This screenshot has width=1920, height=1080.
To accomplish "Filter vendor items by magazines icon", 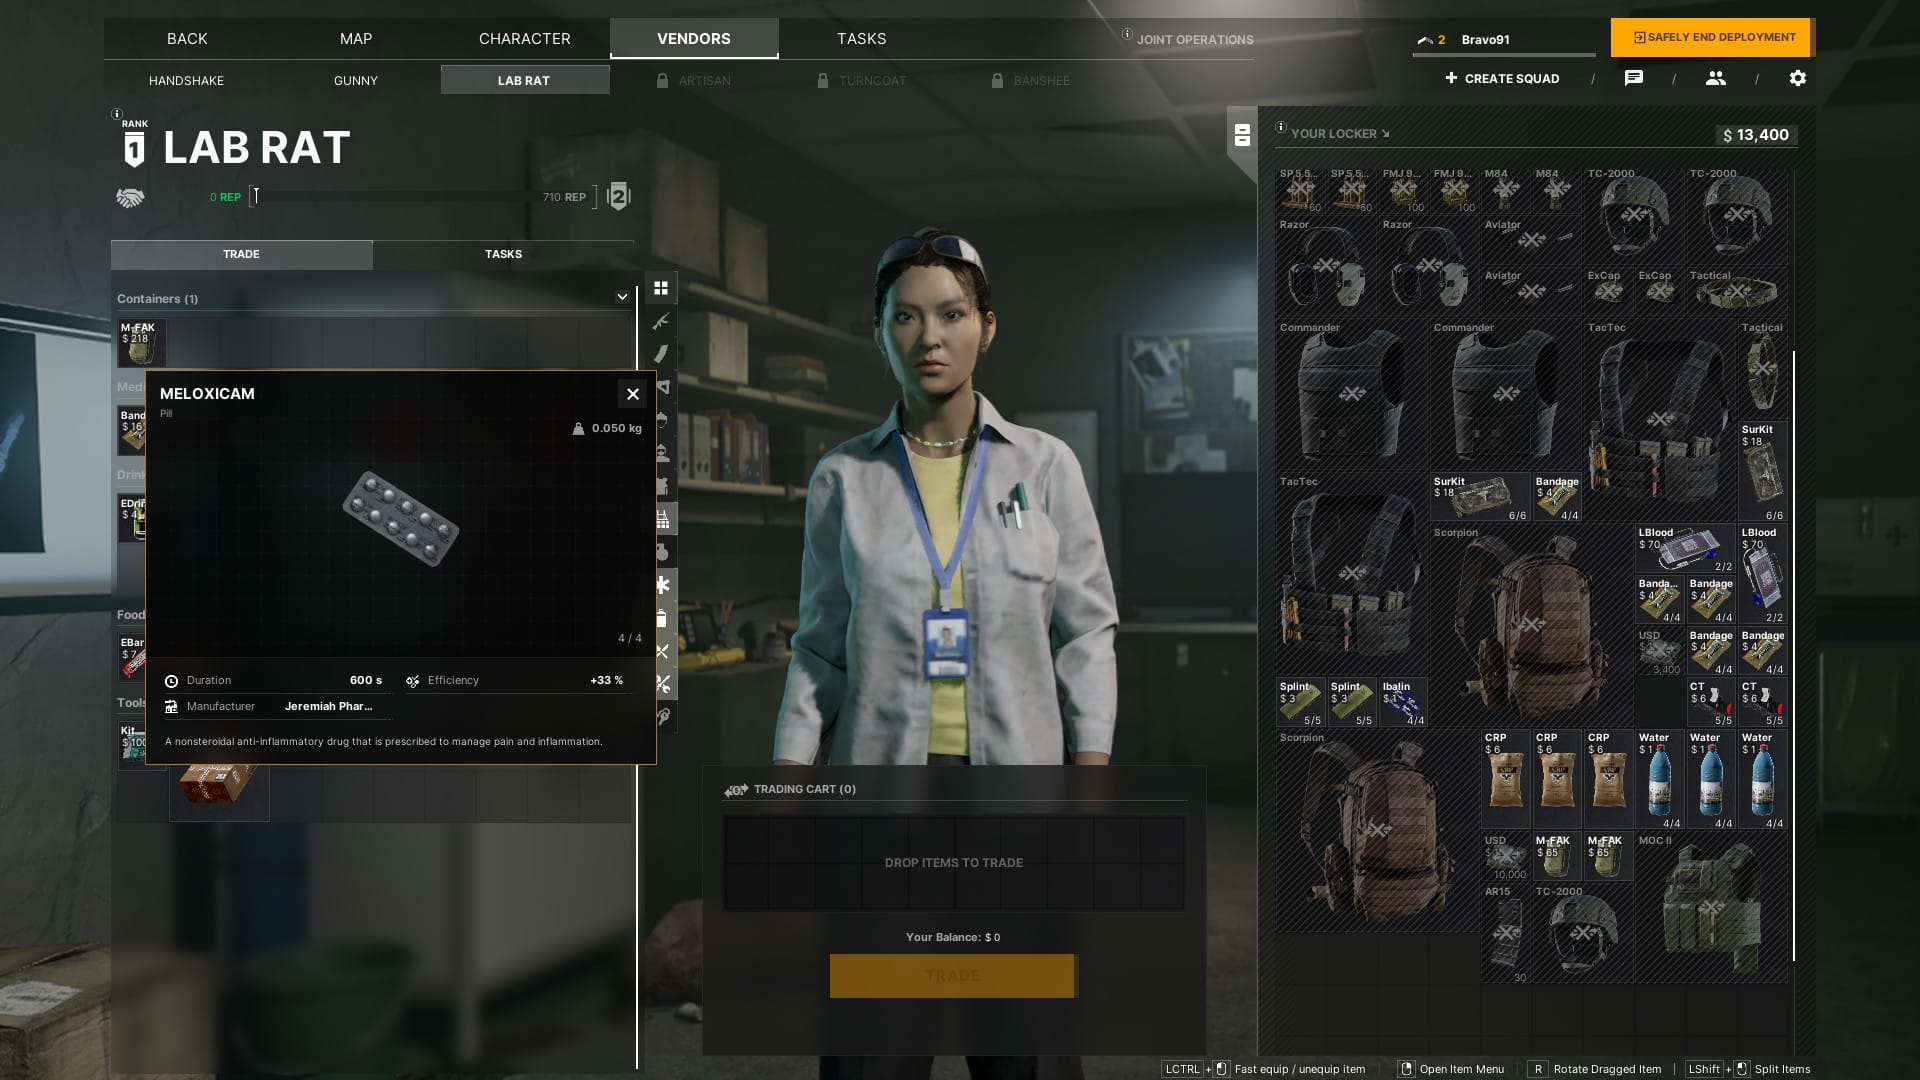I will [x=661, y=354].
